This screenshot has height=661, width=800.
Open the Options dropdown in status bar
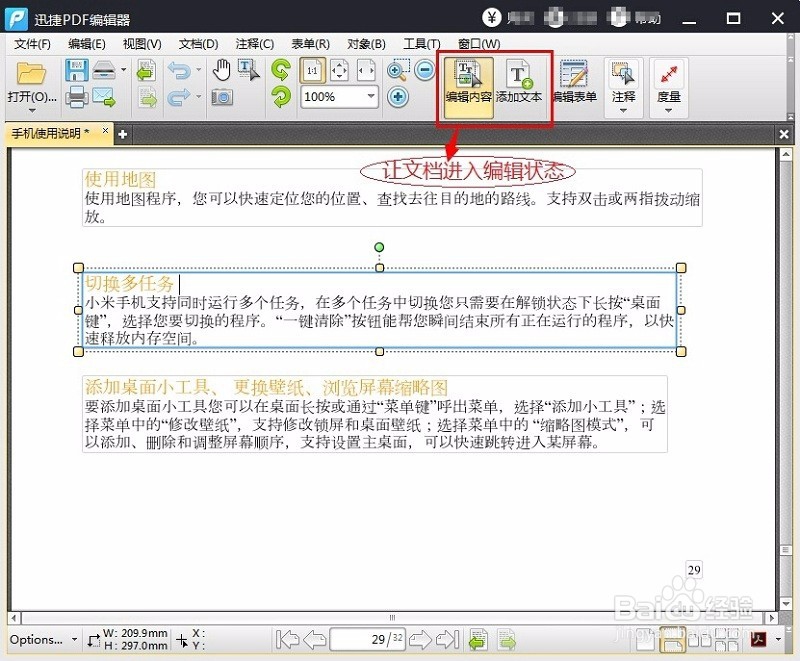pyautogui.click(x=43, y=639)
